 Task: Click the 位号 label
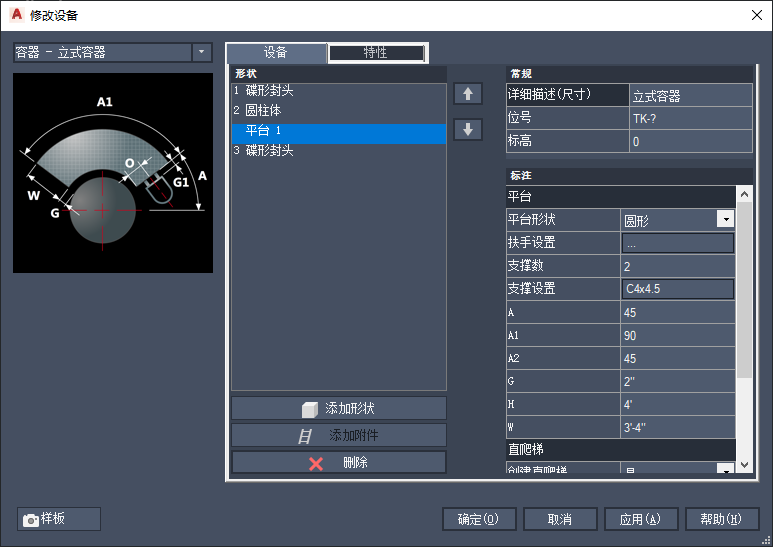pos(520,118)
